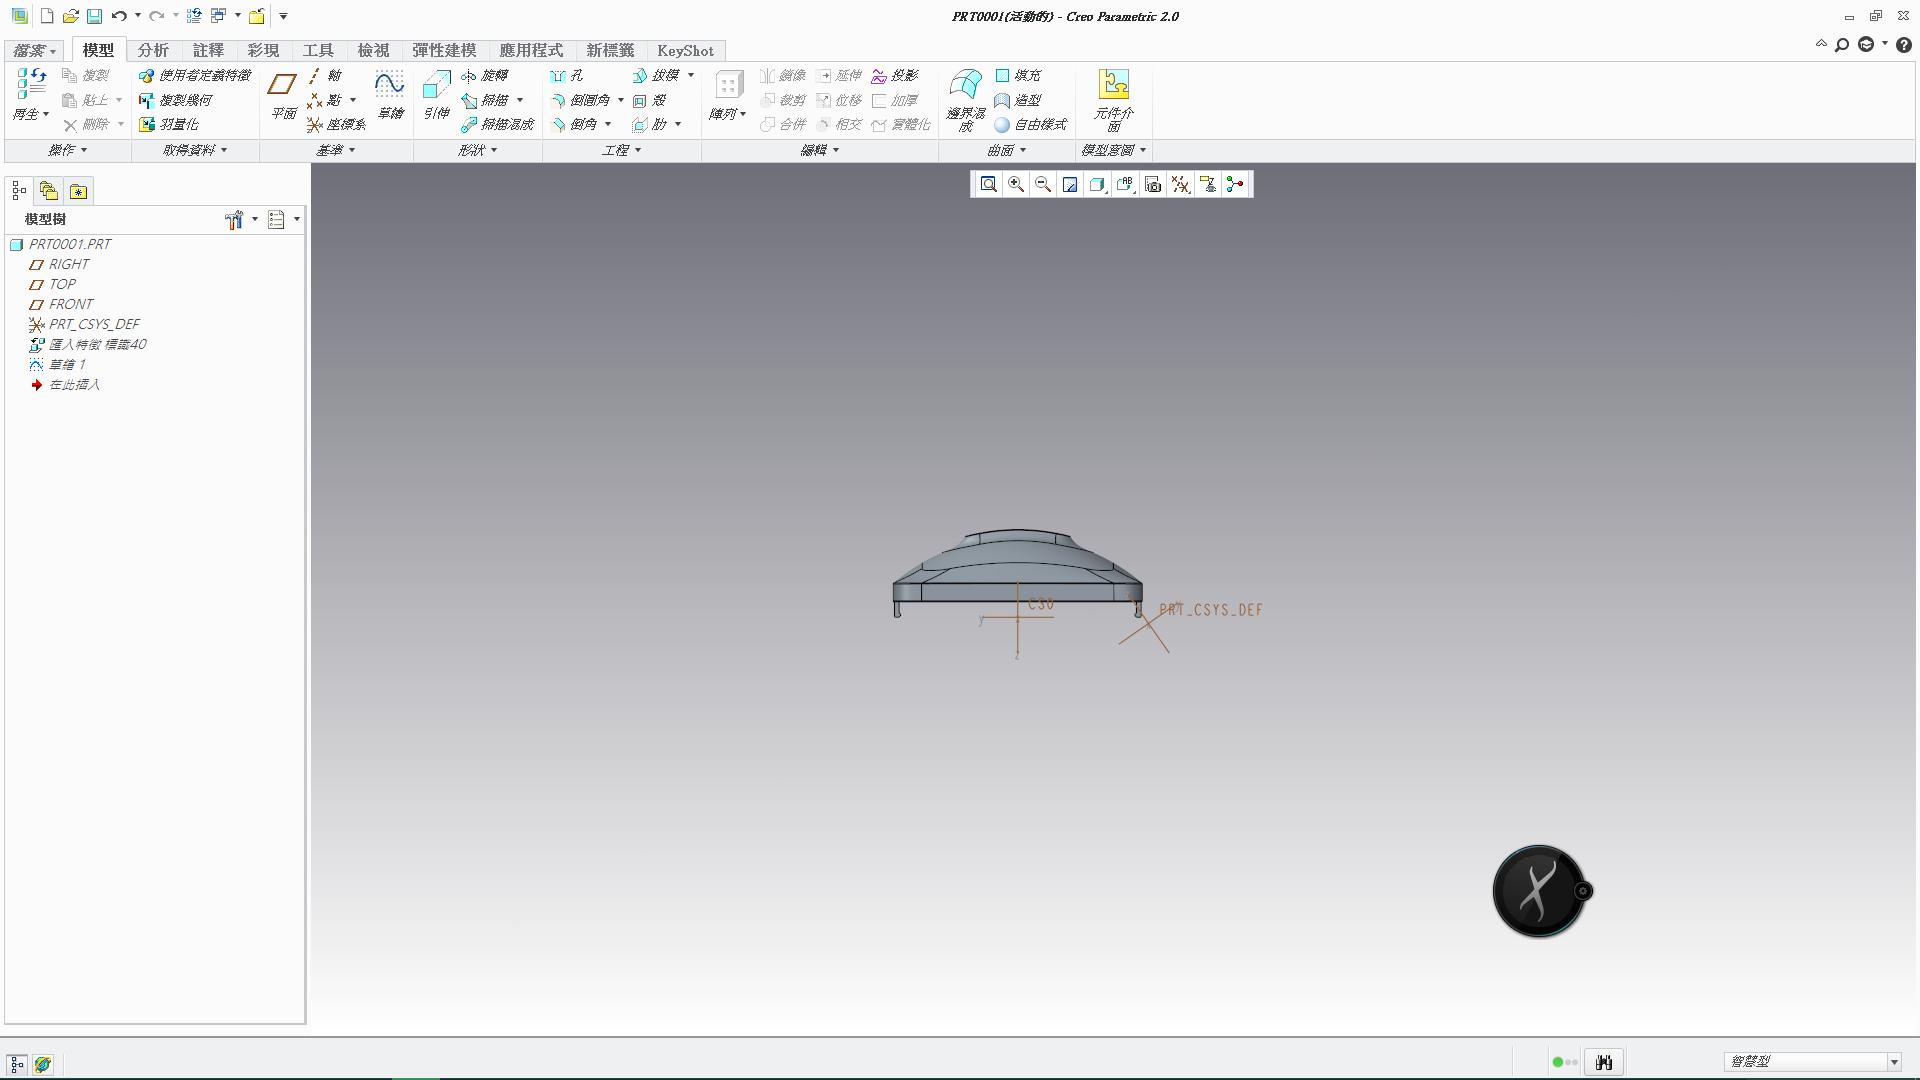Create a new file from quick access toolbar

46,16
